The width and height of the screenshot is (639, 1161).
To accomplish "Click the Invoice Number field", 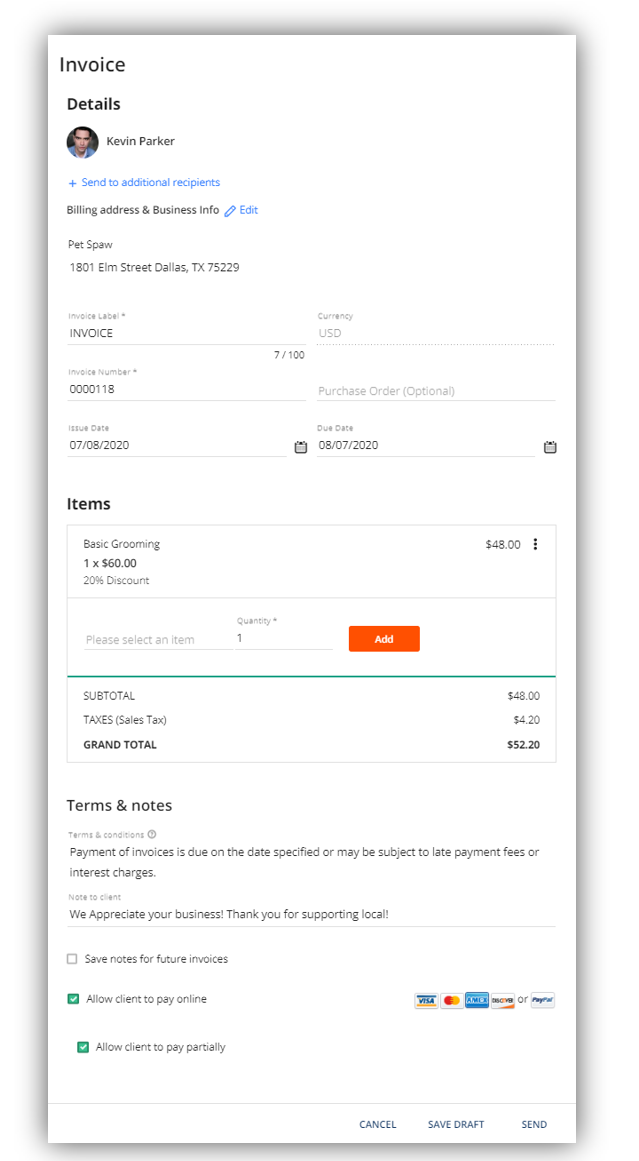I will (187, 389).
